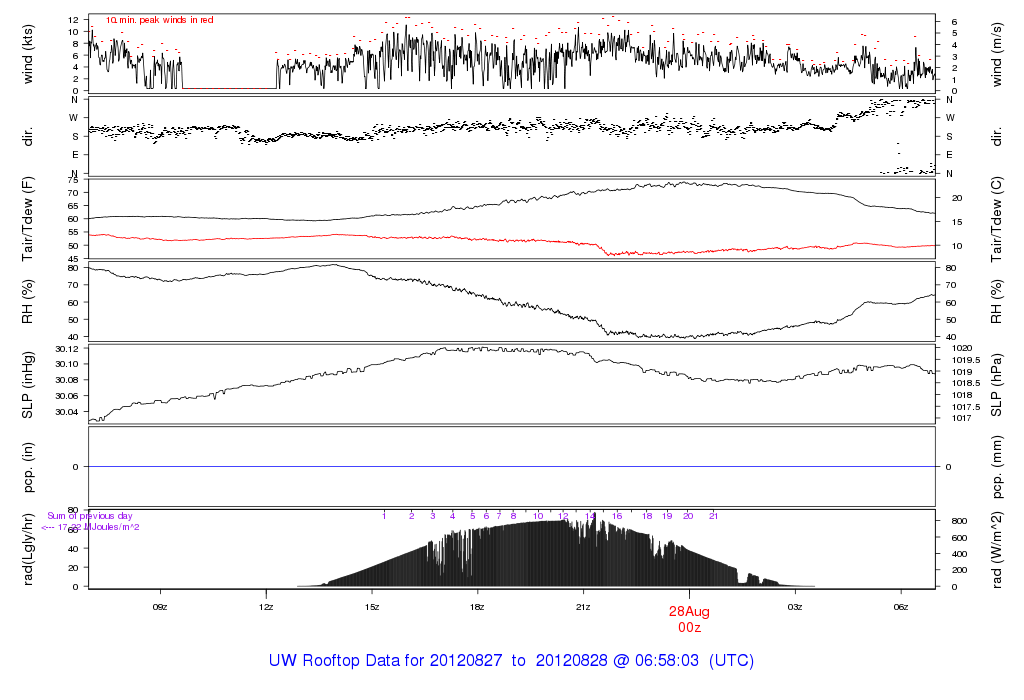Click the "SLP (inHg)" axis label
Viewport: 1024px width, 700px height.
pyautogui.click(x=28, y=385)
